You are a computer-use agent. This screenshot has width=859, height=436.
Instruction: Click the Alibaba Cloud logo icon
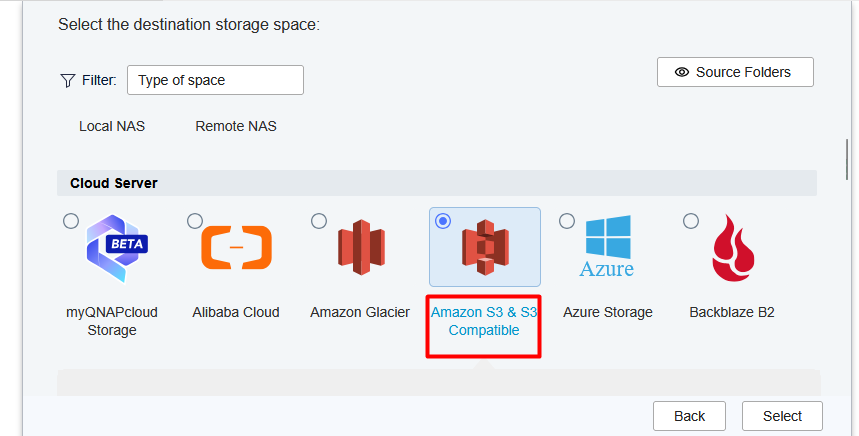coord(236,247)
